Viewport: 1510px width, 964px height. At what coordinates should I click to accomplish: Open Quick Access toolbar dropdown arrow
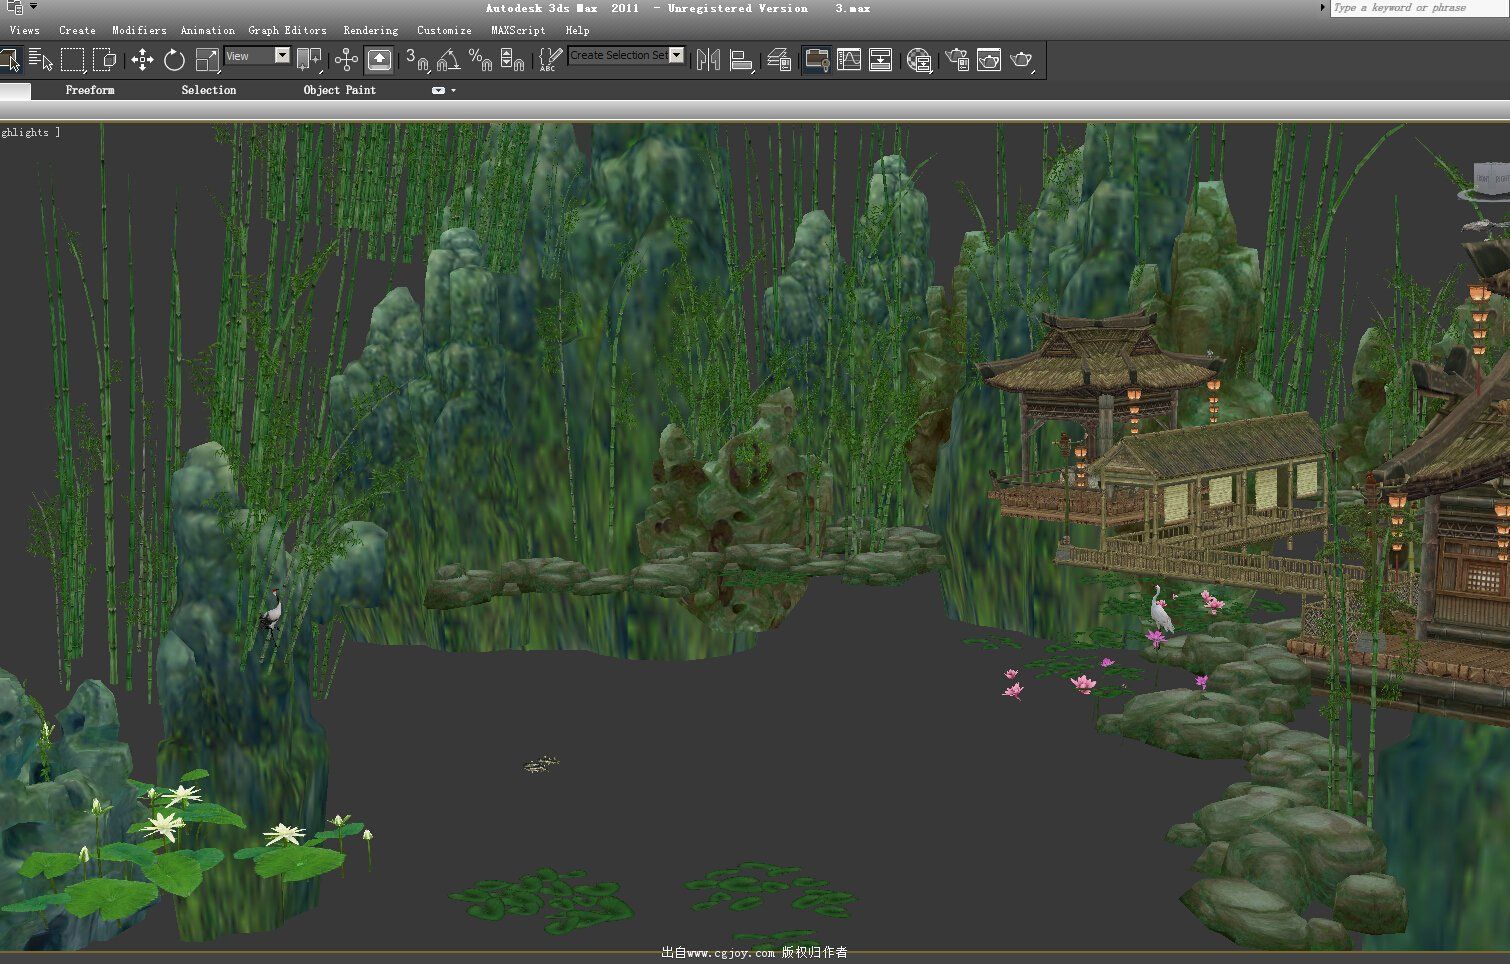[x=33, y=6]
